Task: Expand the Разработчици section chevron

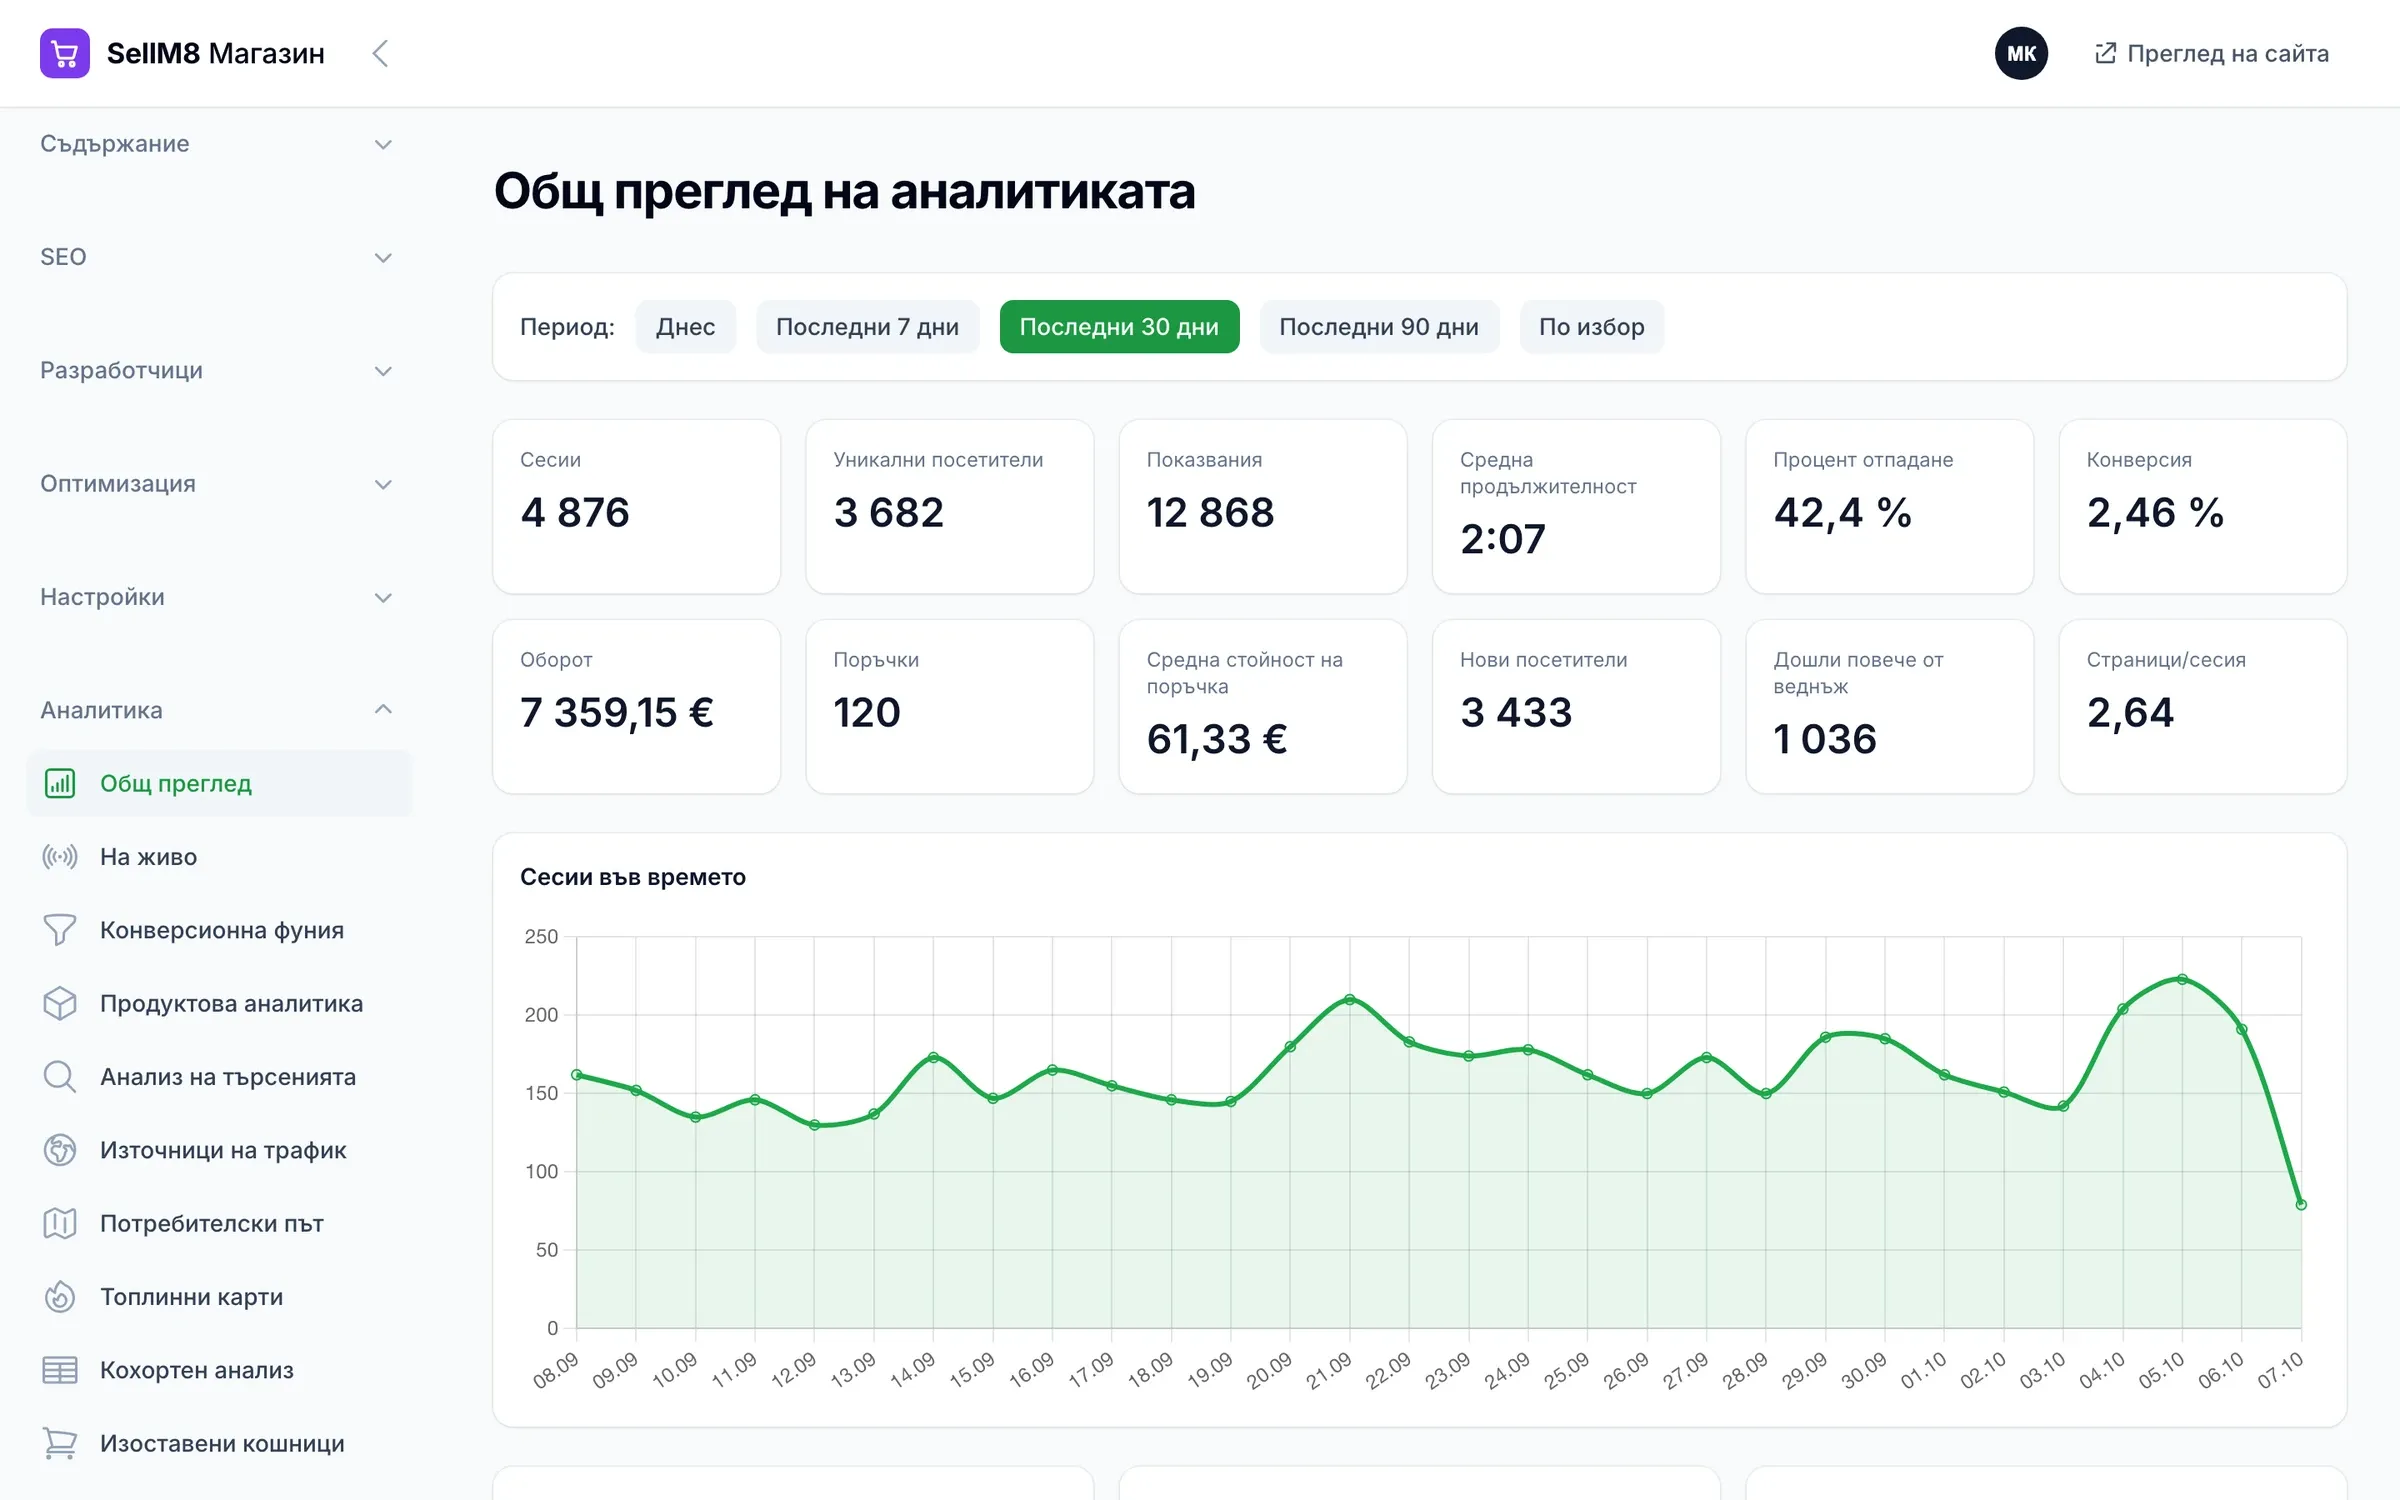Action: pyautogui.click(x=383, y=371)
